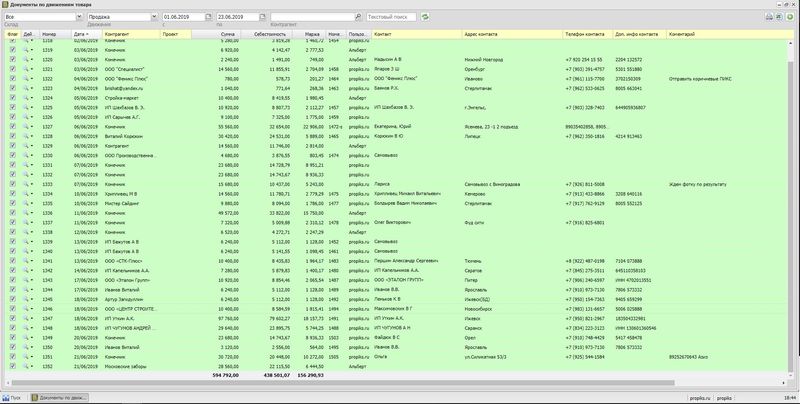Click the Номер column header
800x404 pixels.
(56, 34)
